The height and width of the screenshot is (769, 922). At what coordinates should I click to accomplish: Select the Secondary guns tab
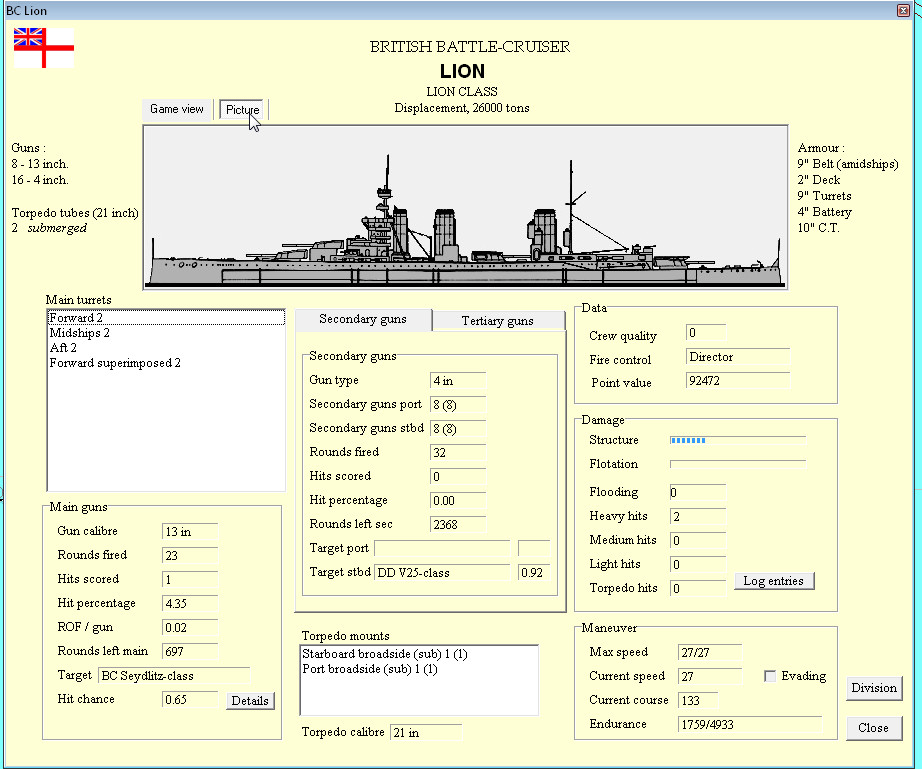click(x=363, y=319)
